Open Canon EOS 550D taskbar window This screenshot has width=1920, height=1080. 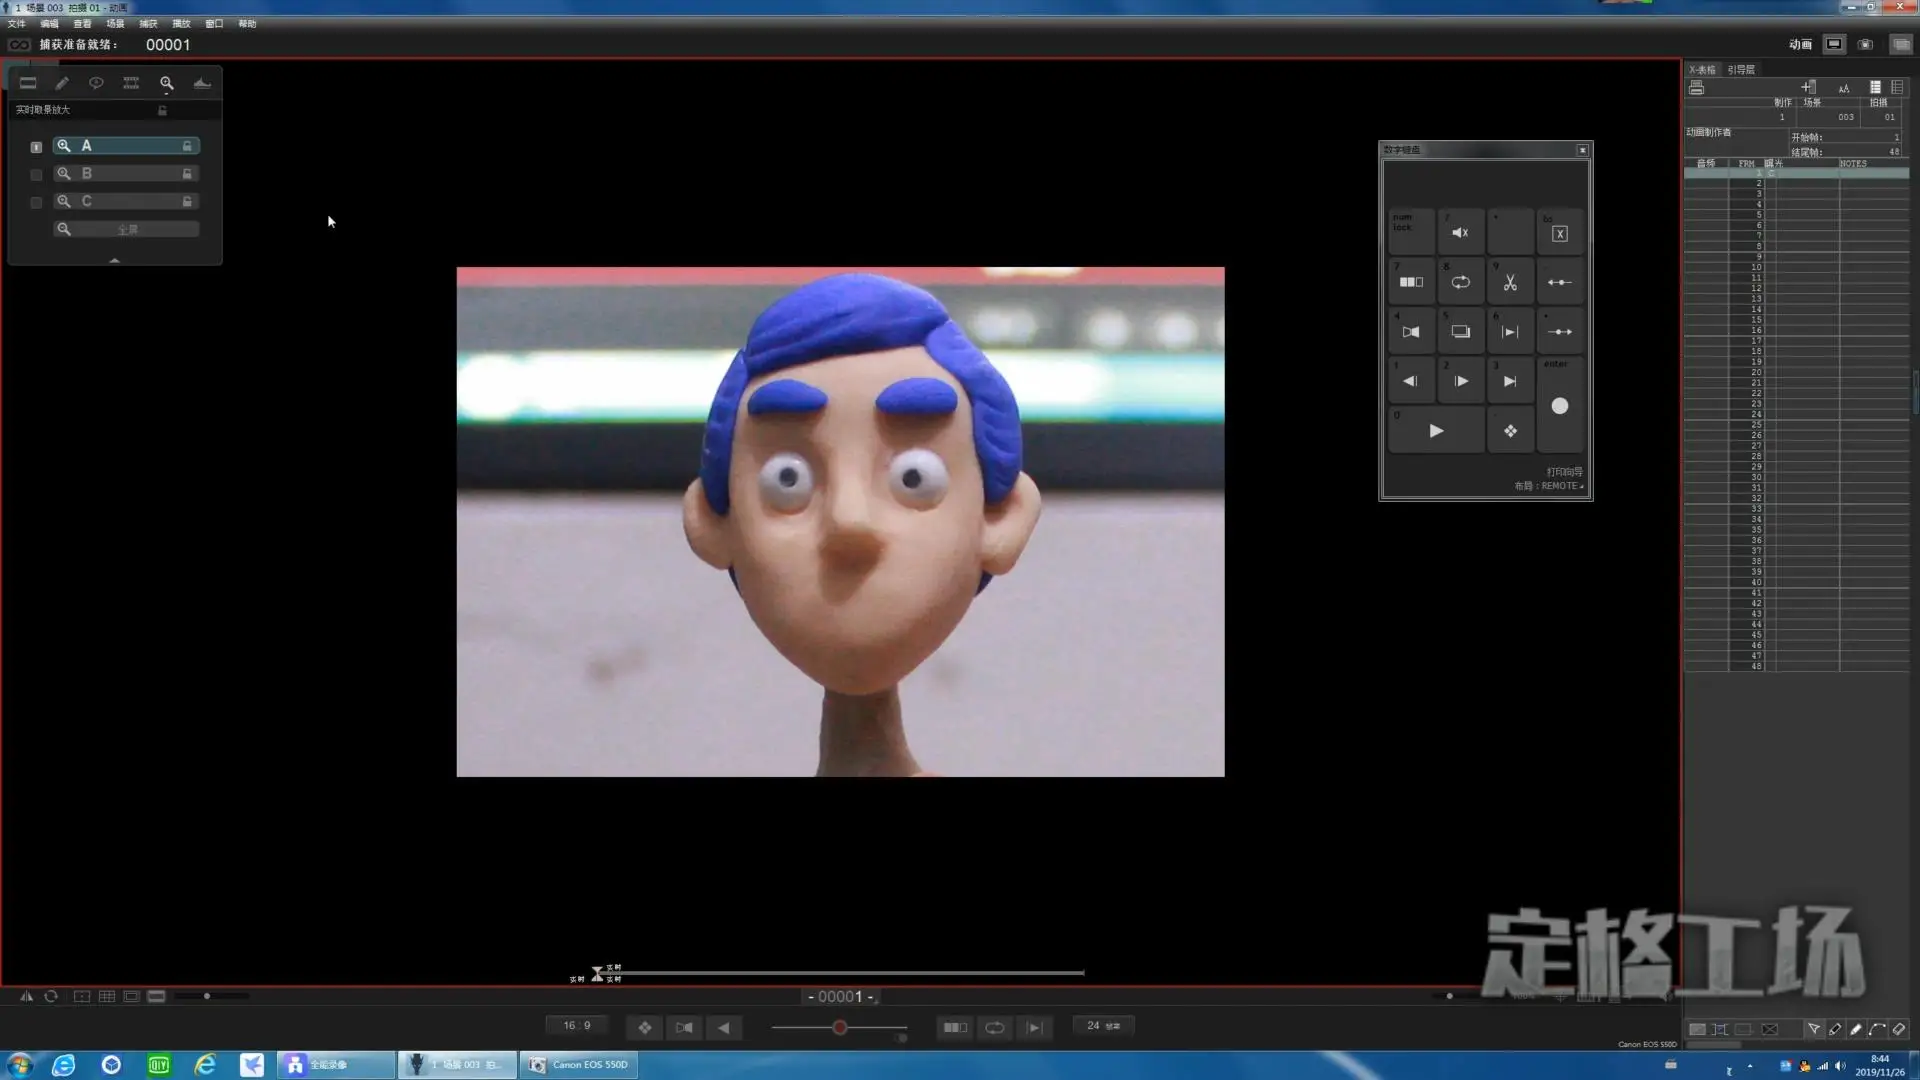[579, 1065]
